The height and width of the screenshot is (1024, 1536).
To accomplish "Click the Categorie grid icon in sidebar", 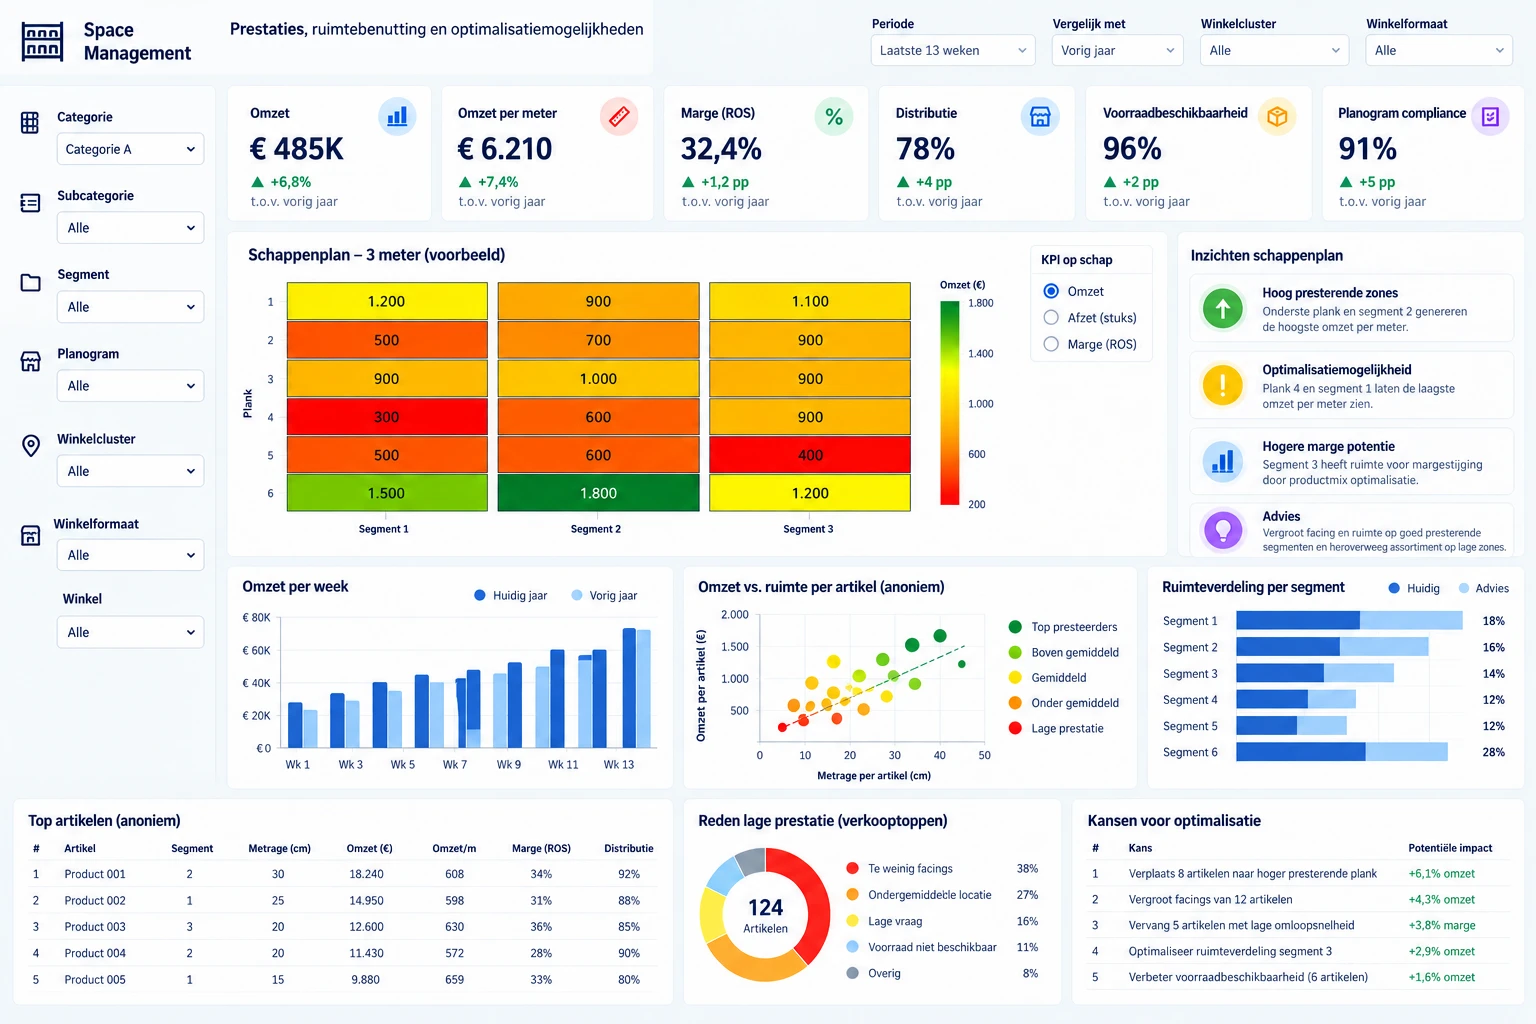I will tap(30, 122).
